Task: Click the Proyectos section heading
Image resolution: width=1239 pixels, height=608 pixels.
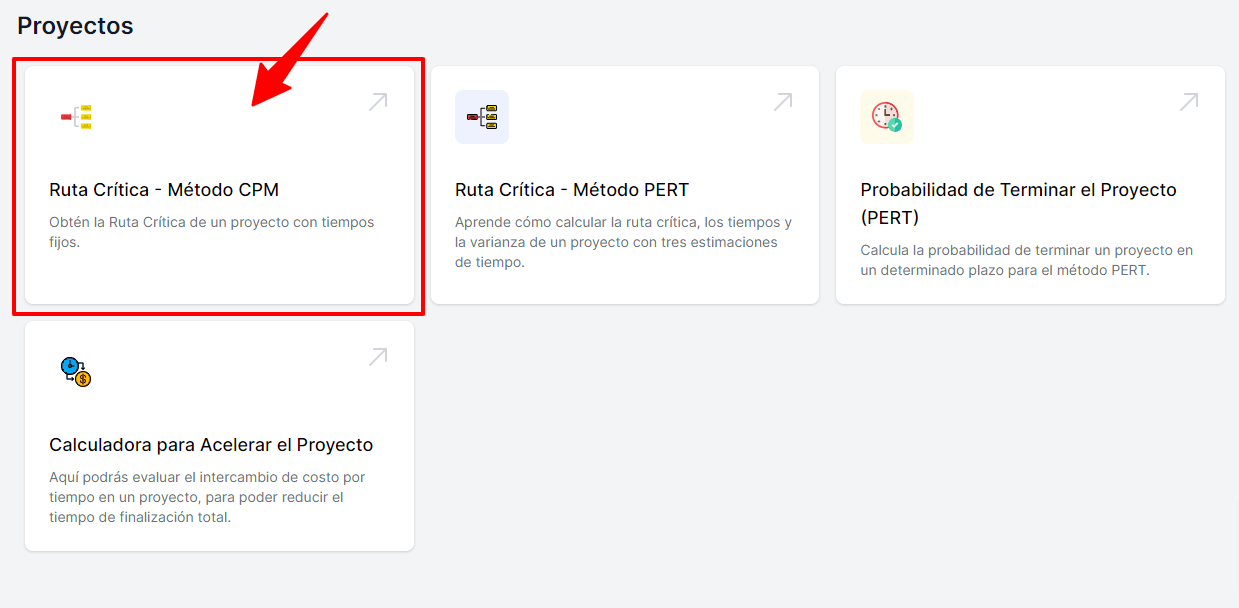Action: 75,26
